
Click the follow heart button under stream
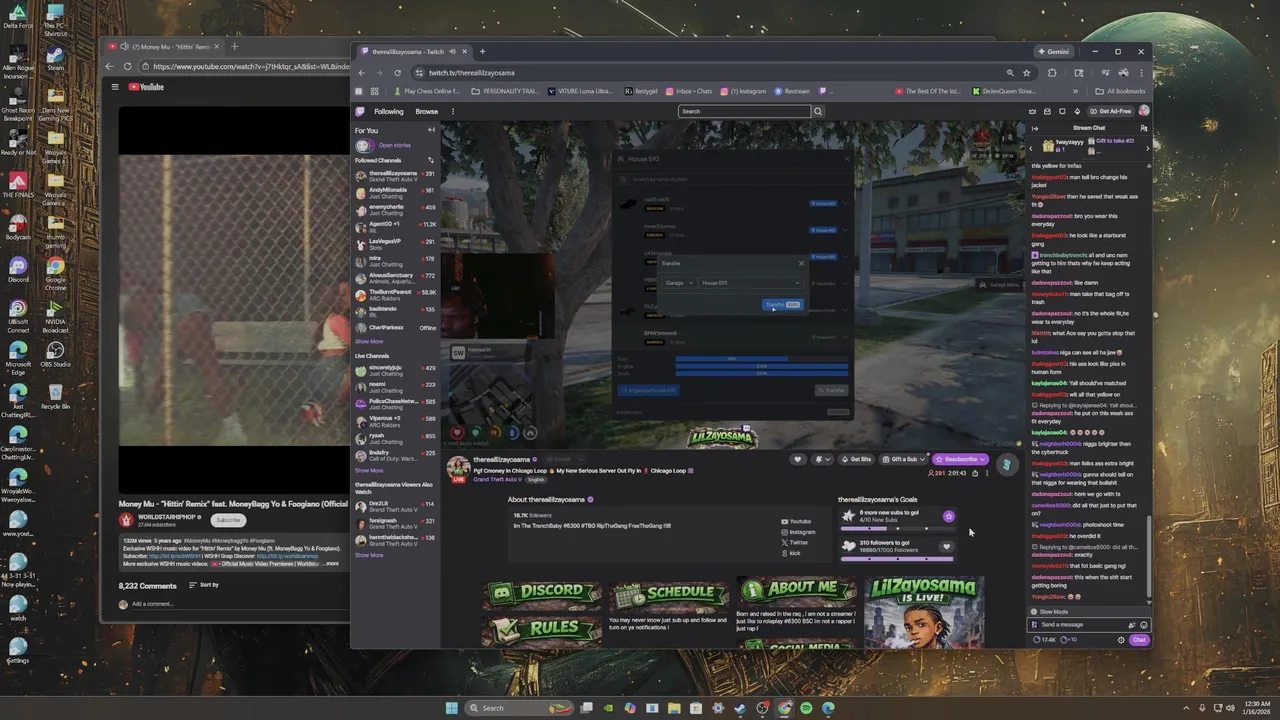(x=797, y=459)
